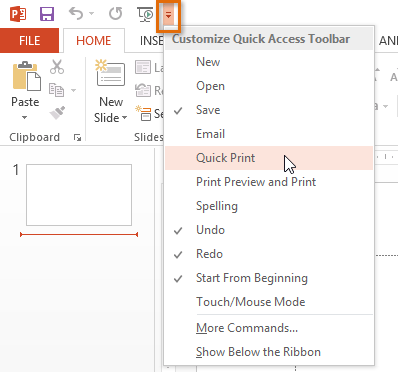Open the Copy dropdown arrow
The width and height of the screenshot is (398, 372).
(x=74, y=90)
